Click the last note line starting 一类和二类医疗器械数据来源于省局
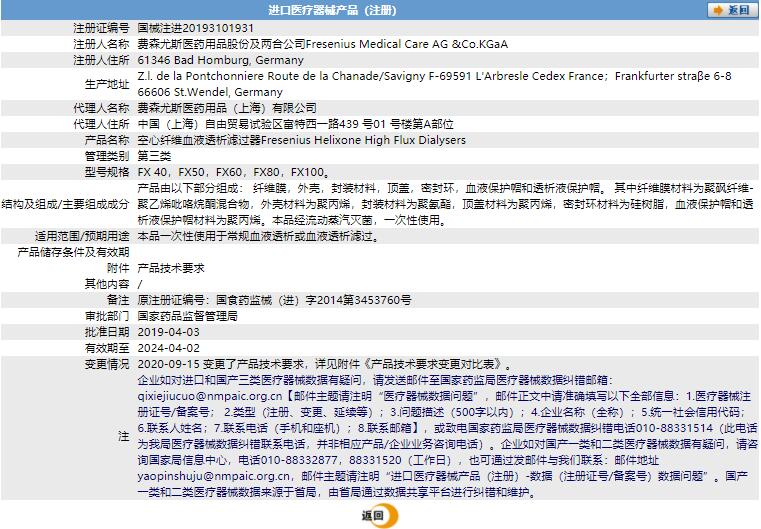This screenshot has width=761, height=529. click(337, 493)
